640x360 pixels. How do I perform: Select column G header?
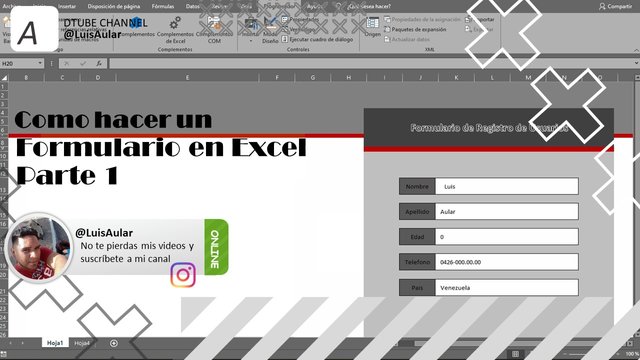click(x=313, y=78)
